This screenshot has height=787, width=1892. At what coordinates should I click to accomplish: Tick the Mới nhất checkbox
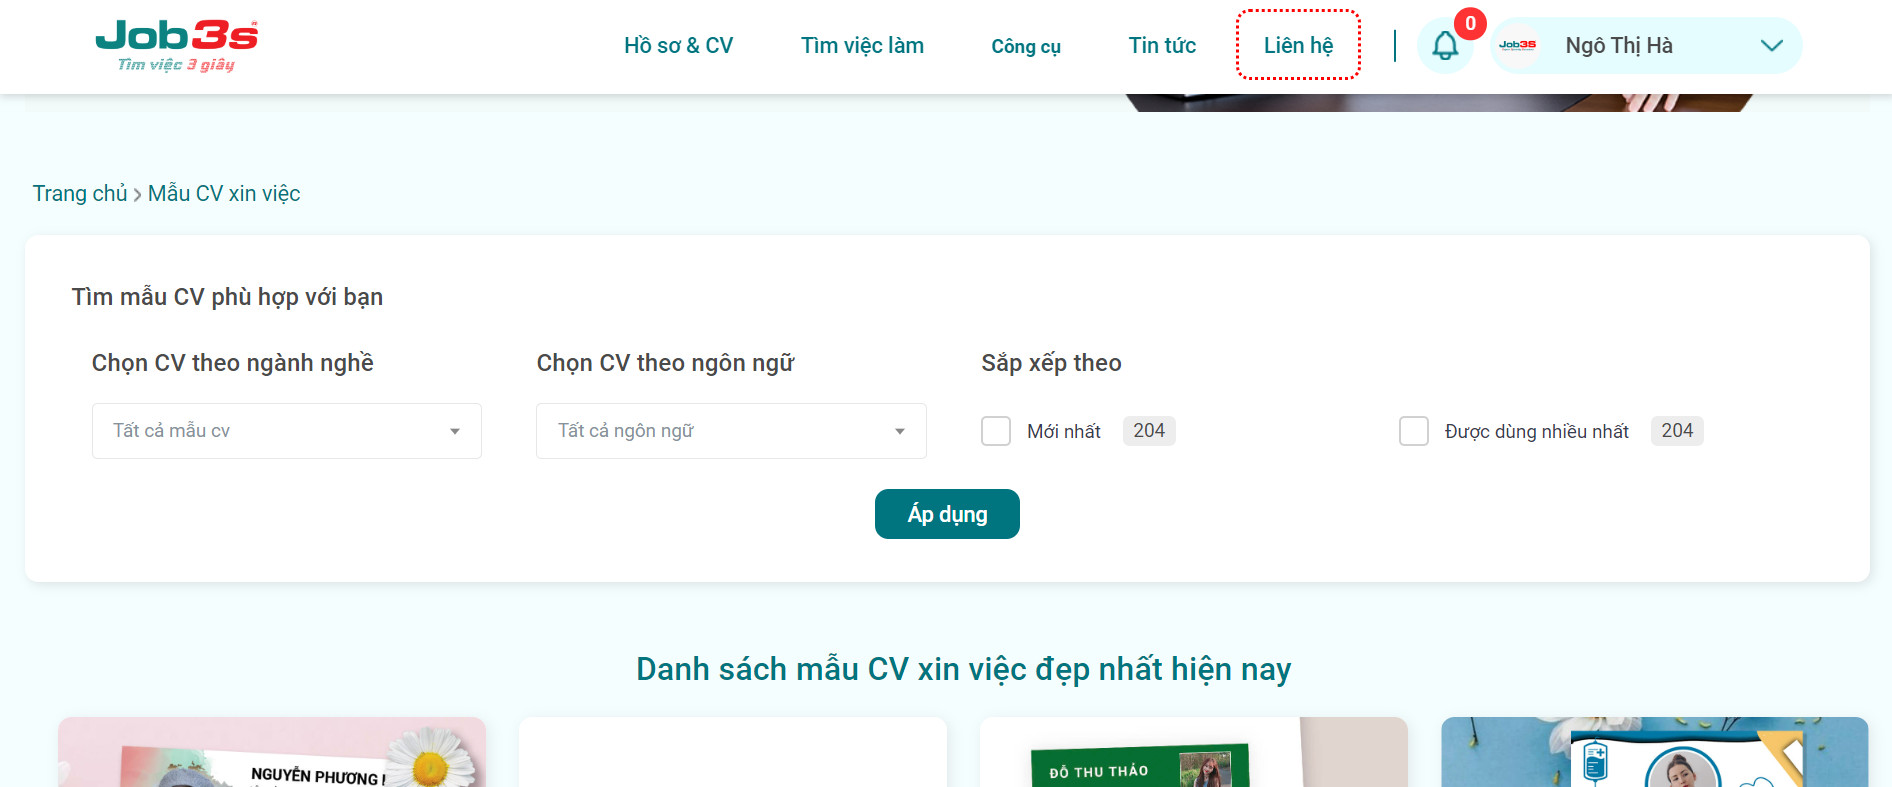996,431
